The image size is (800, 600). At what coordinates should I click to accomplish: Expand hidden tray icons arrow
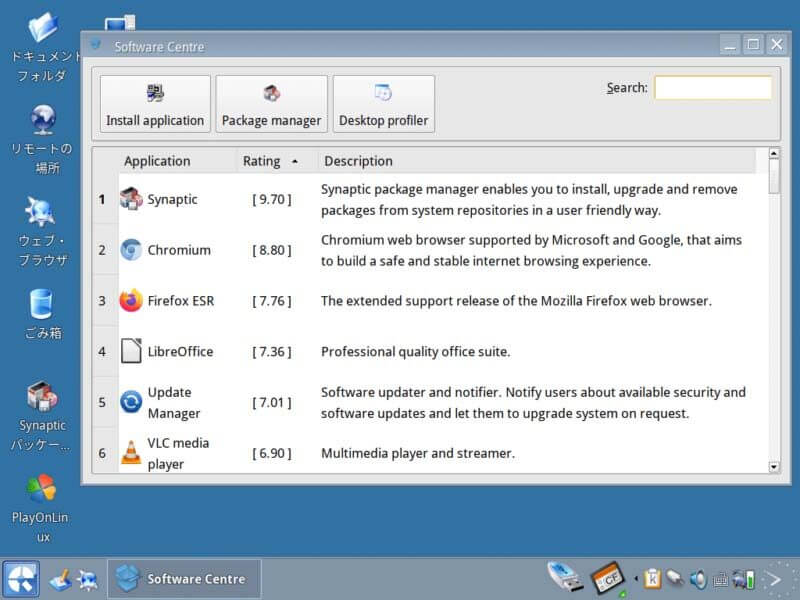(636, 579)
